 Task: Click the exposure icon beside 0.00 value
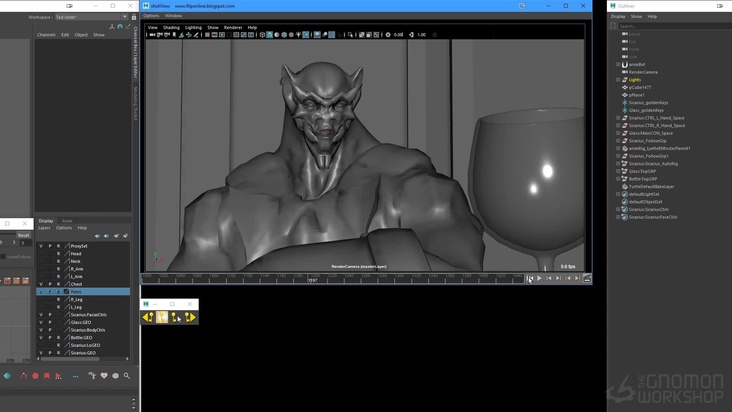coord(388,35)
